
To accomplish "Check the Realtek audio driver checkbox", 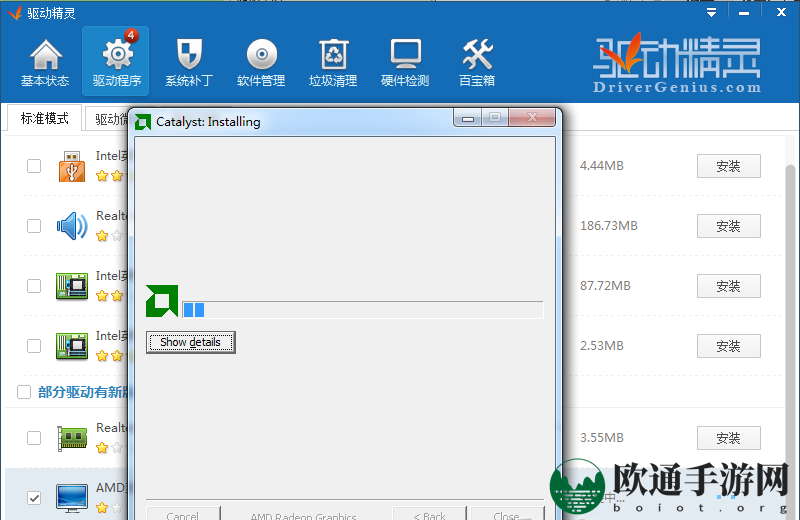I will (34, 226).
